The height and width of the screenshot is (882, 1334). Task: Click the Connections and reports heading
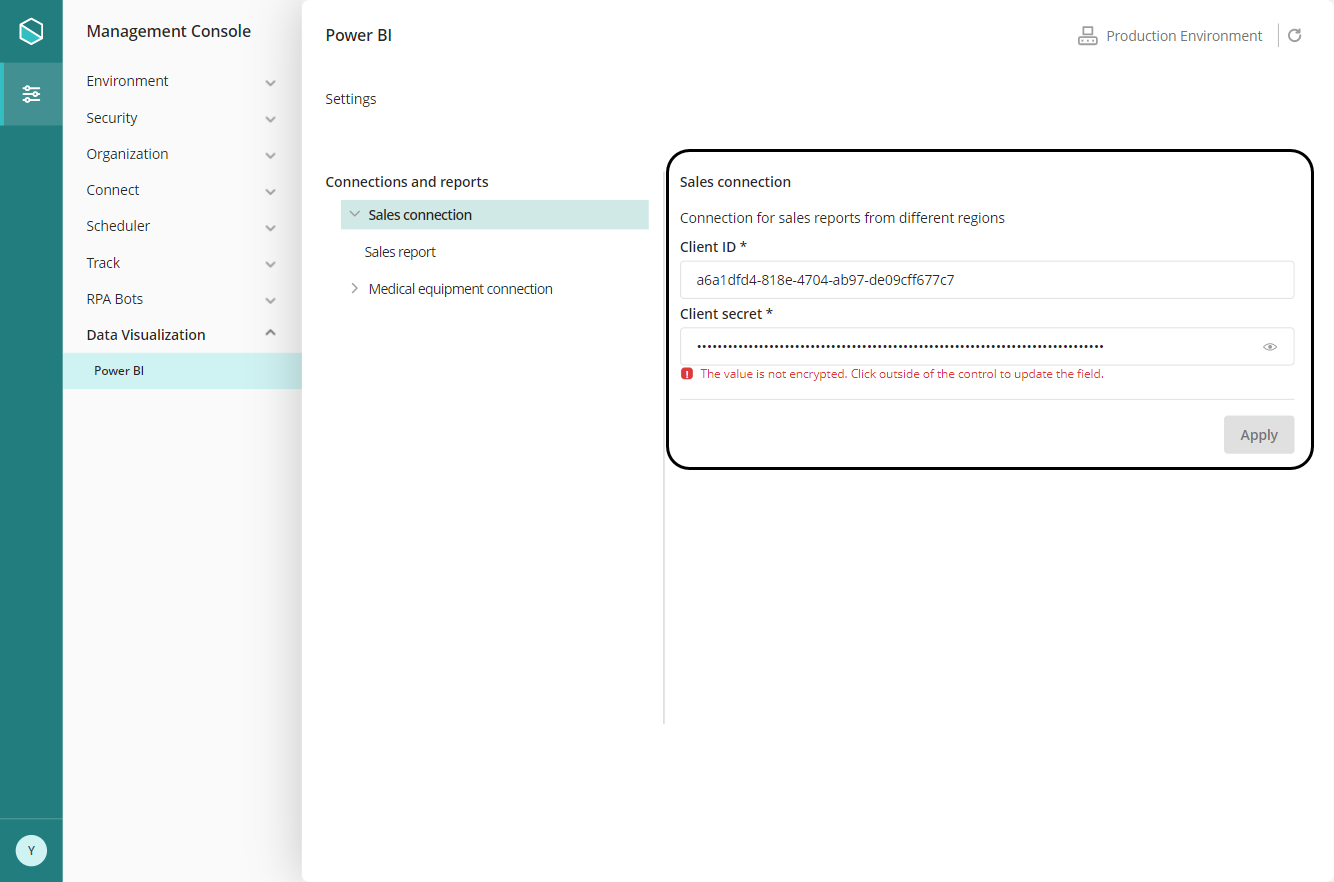tap(407, 182)
